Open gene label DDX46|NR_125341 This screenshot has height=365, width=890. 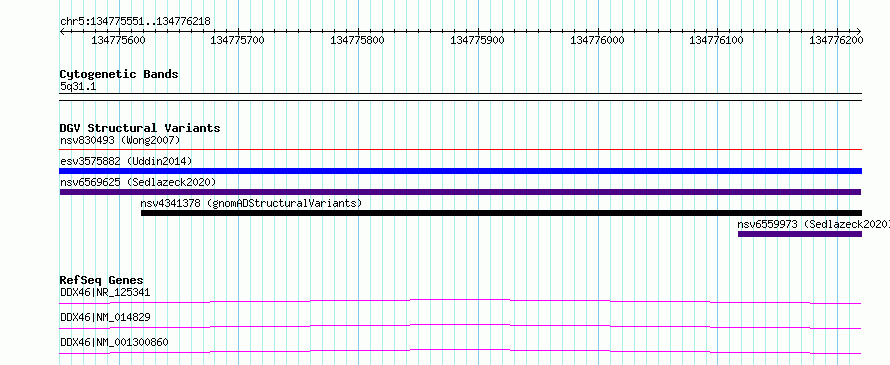click(x=105, y=293)
